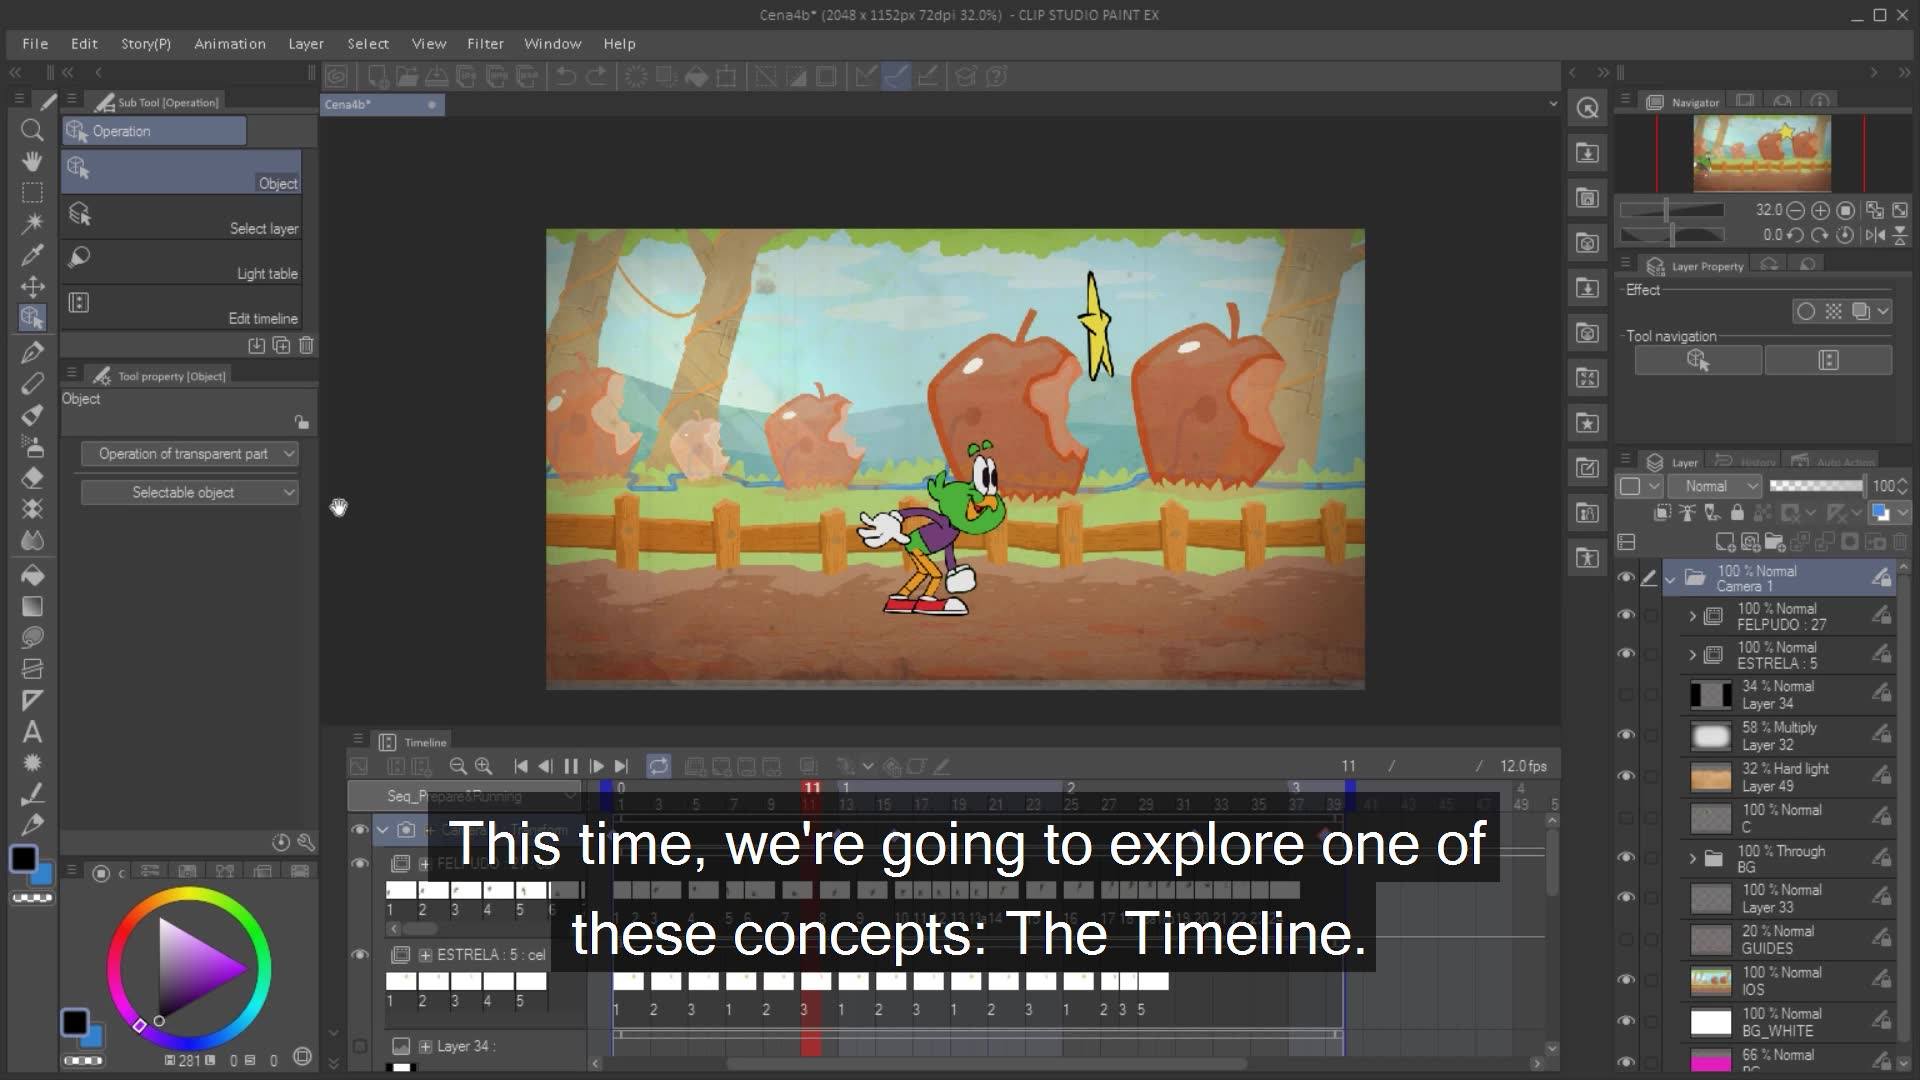
Task: Expand the BG layer folder
Action: pyautogui.click(x=1692, y=858)
